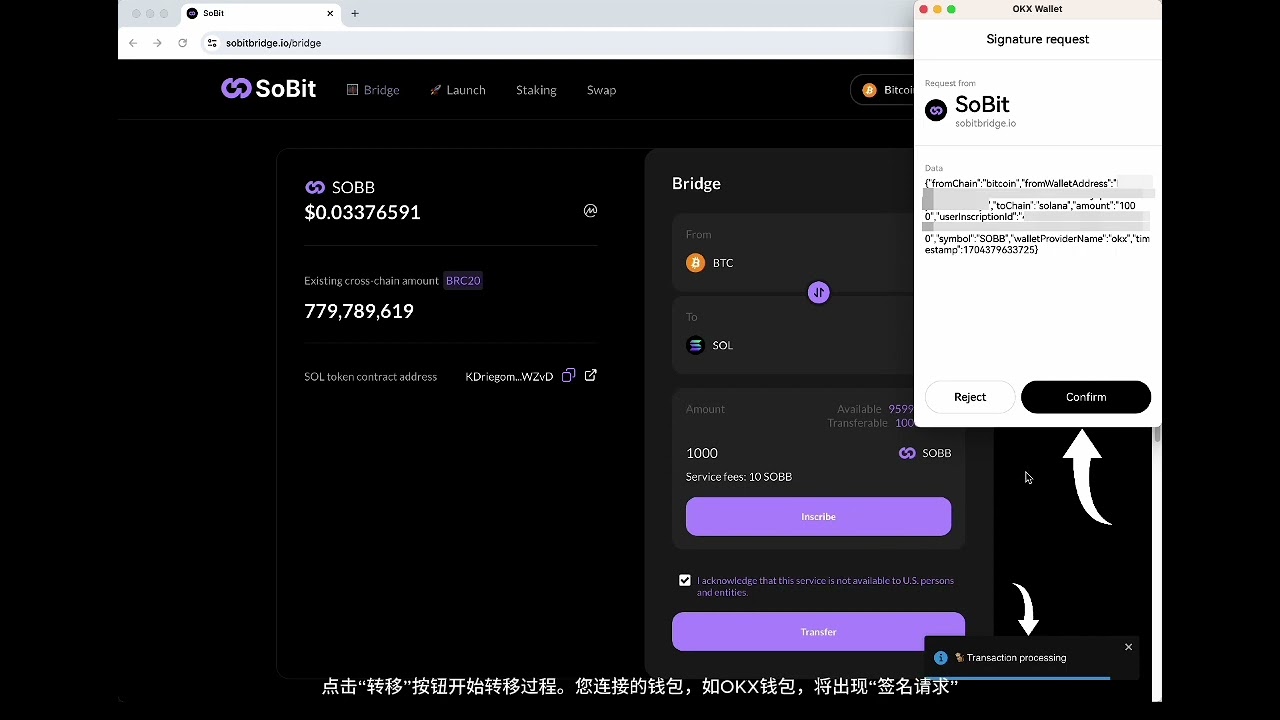
Task: Click the Transferable amount value
Action: (x=905, y=423)
